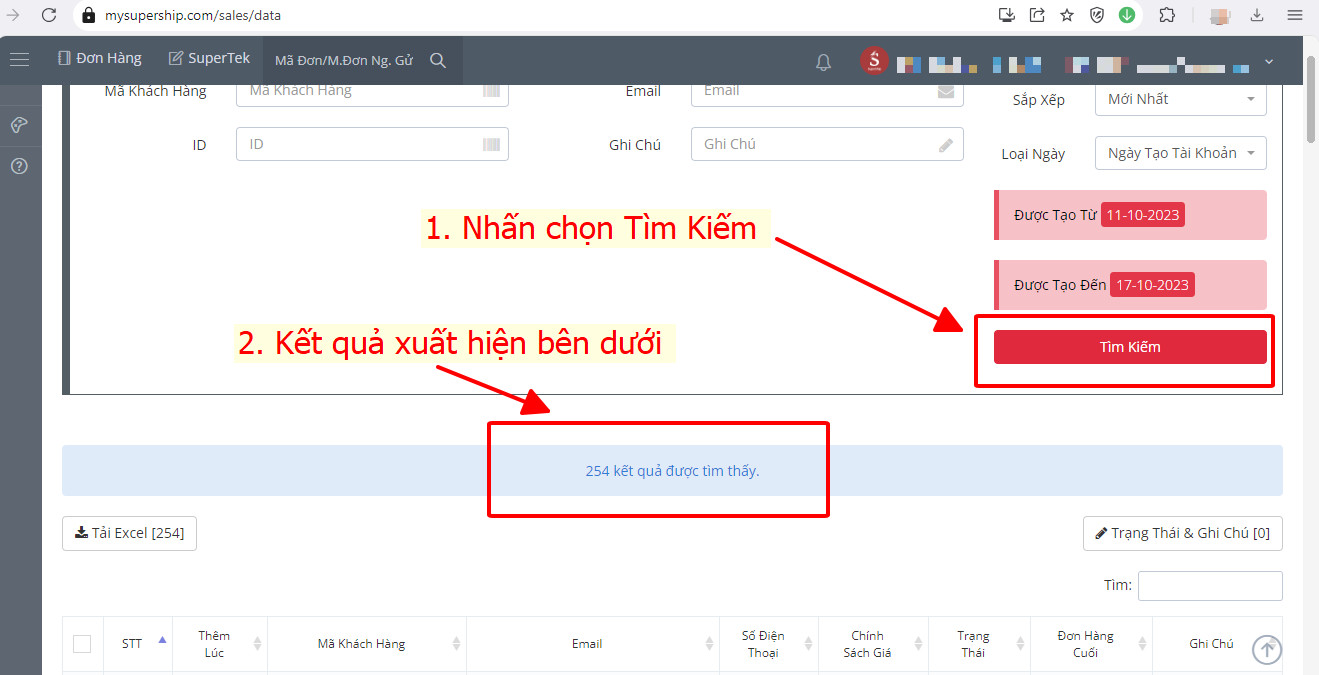Click the share page icon in address bar
This screenshot has width=1319, height=675.
pos(1037,15)
